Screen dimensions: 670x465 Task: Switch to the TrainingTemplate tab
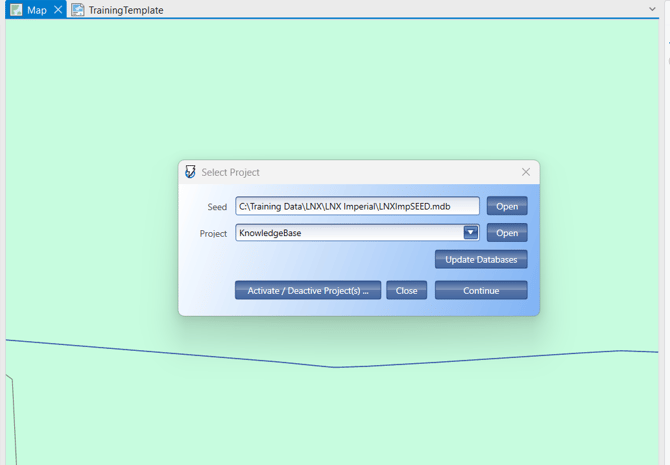[x=125, y=10]
